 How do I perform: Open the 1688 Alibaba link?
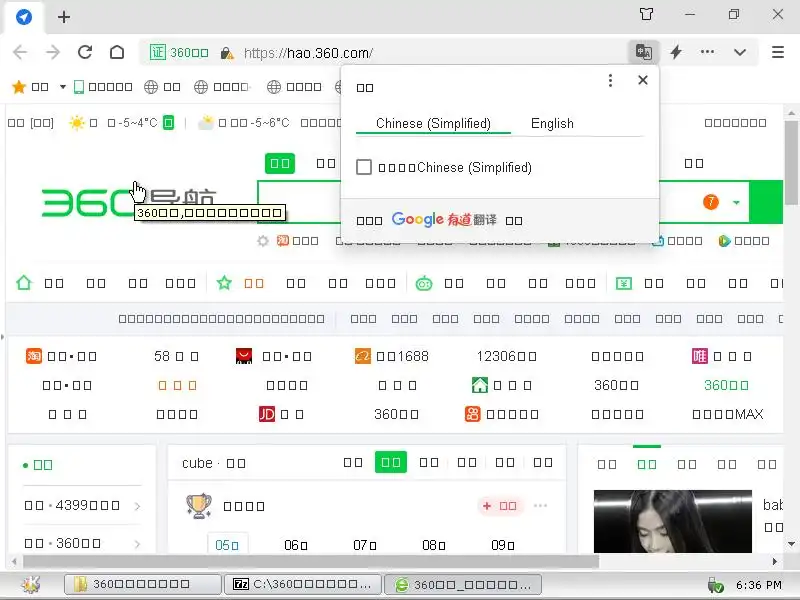coord(392,356)
